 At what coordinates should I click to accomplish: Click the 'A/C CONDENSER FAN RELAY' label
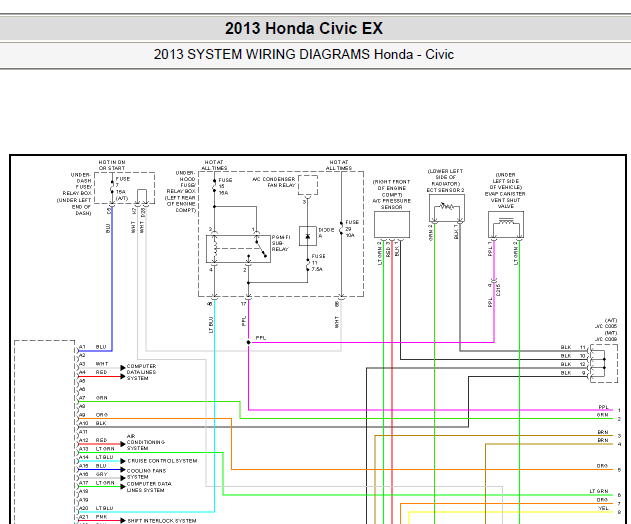pos(274,182)
